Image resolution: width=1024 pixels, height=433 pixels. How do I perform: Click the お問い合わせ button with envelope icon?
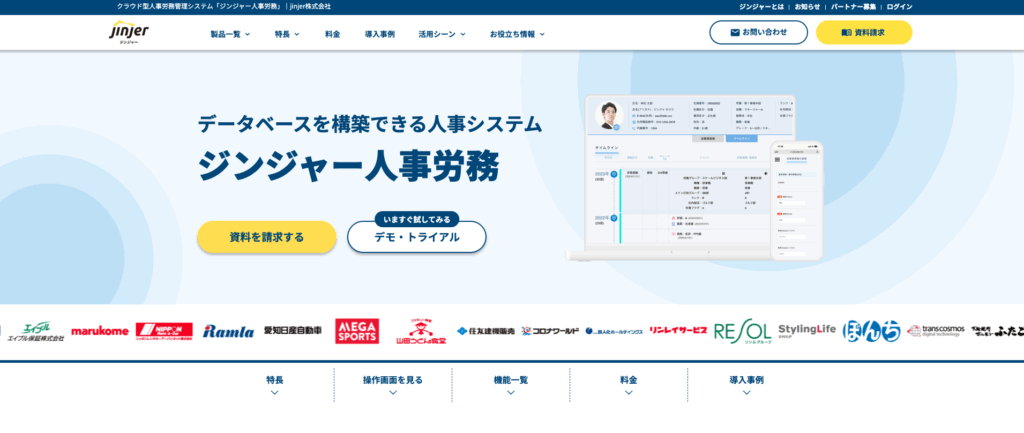(758, 32)
